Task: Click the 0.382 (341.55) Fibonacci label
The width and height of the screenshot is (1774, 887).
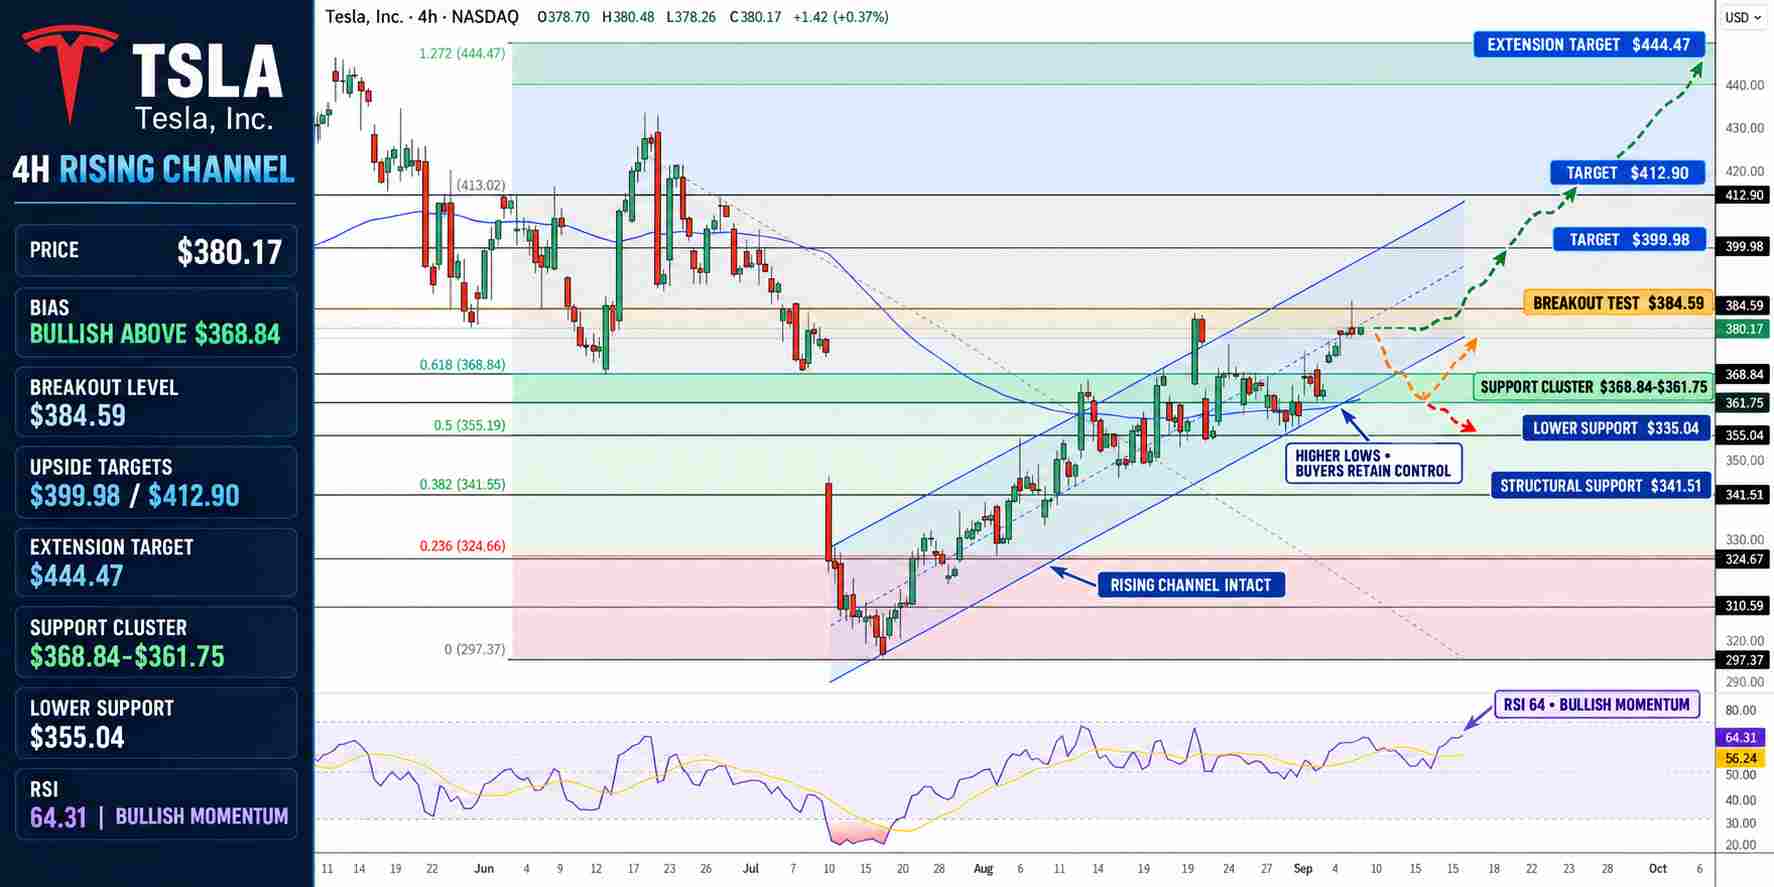Action: click(x=462, y=484)
